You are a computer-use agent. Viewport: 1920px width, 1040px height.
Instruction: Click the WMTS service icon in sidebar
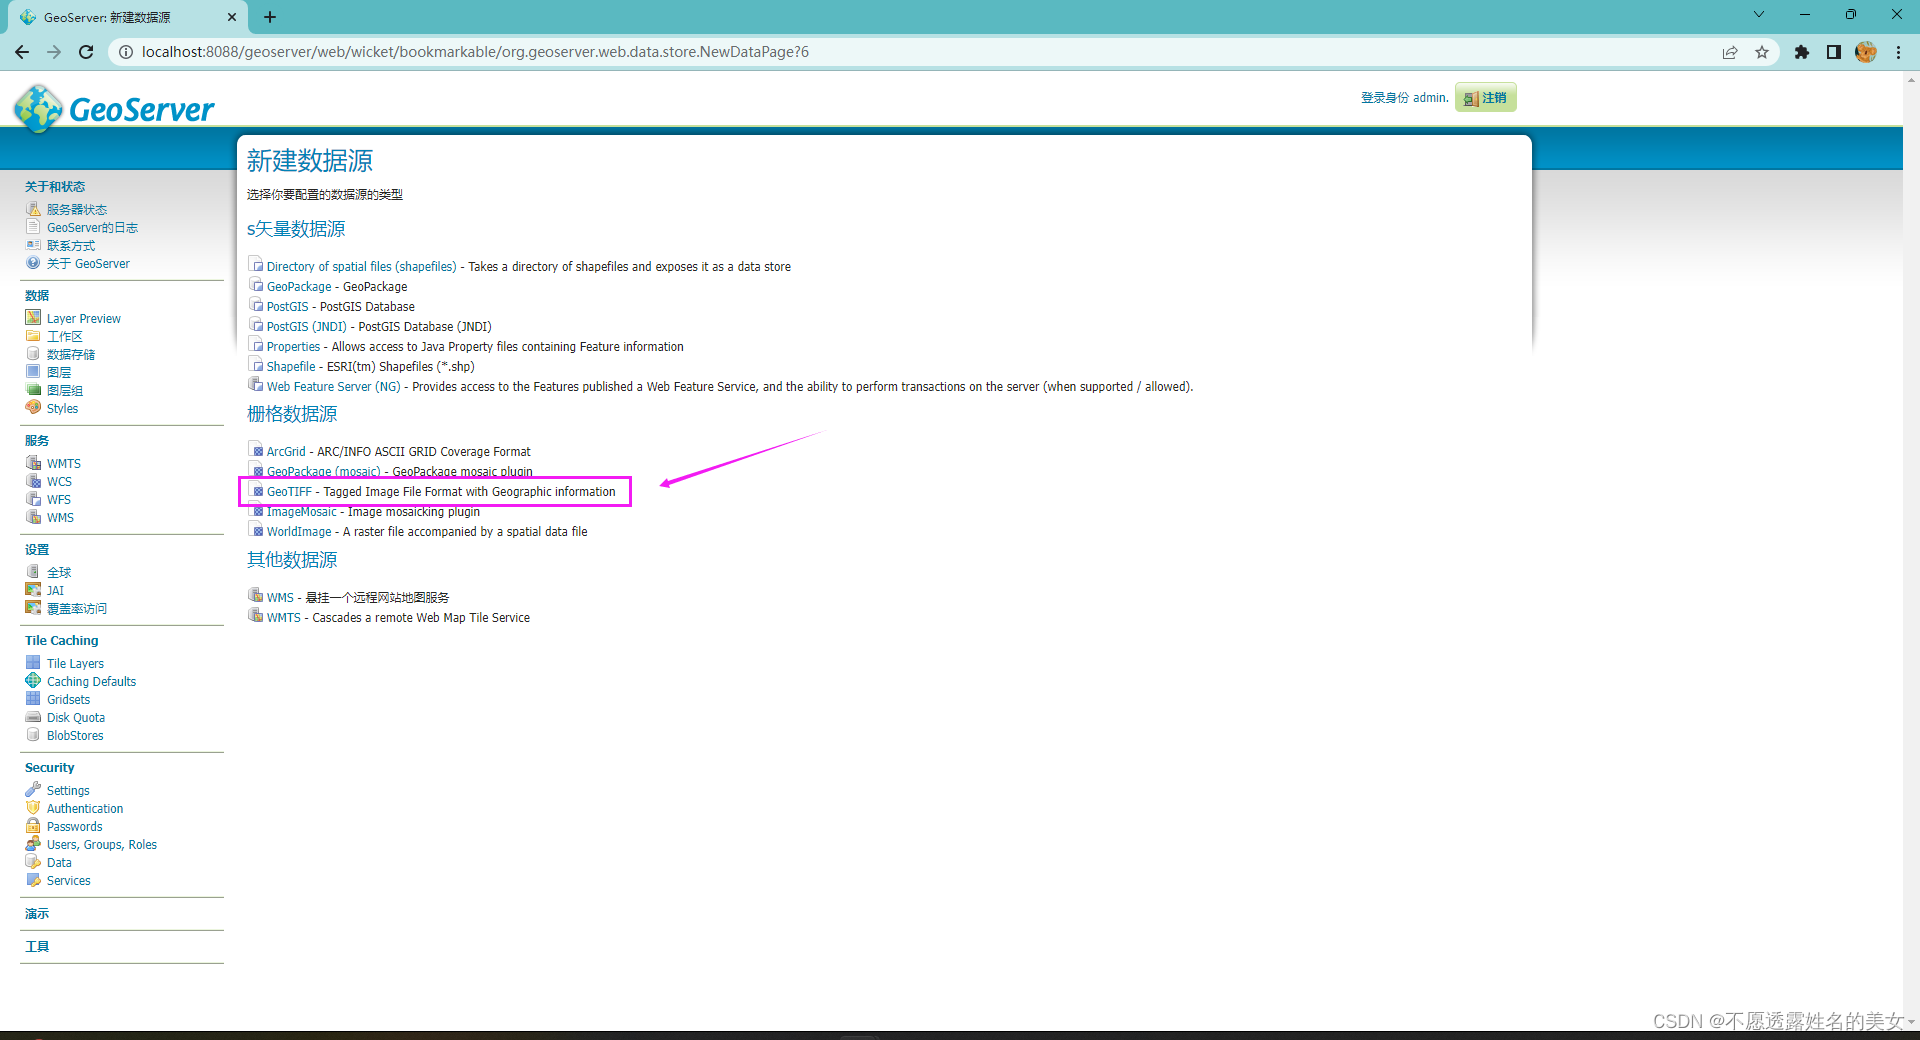pyautogui.click(x=33, y=463)
